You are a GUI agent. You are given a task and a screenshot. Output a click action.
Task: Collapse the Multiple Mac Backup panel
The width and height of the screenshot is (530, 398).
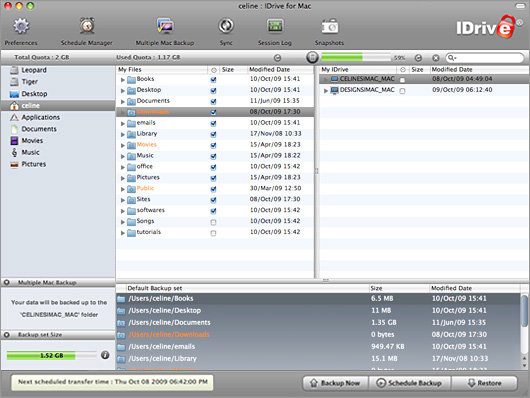(6, 282)
